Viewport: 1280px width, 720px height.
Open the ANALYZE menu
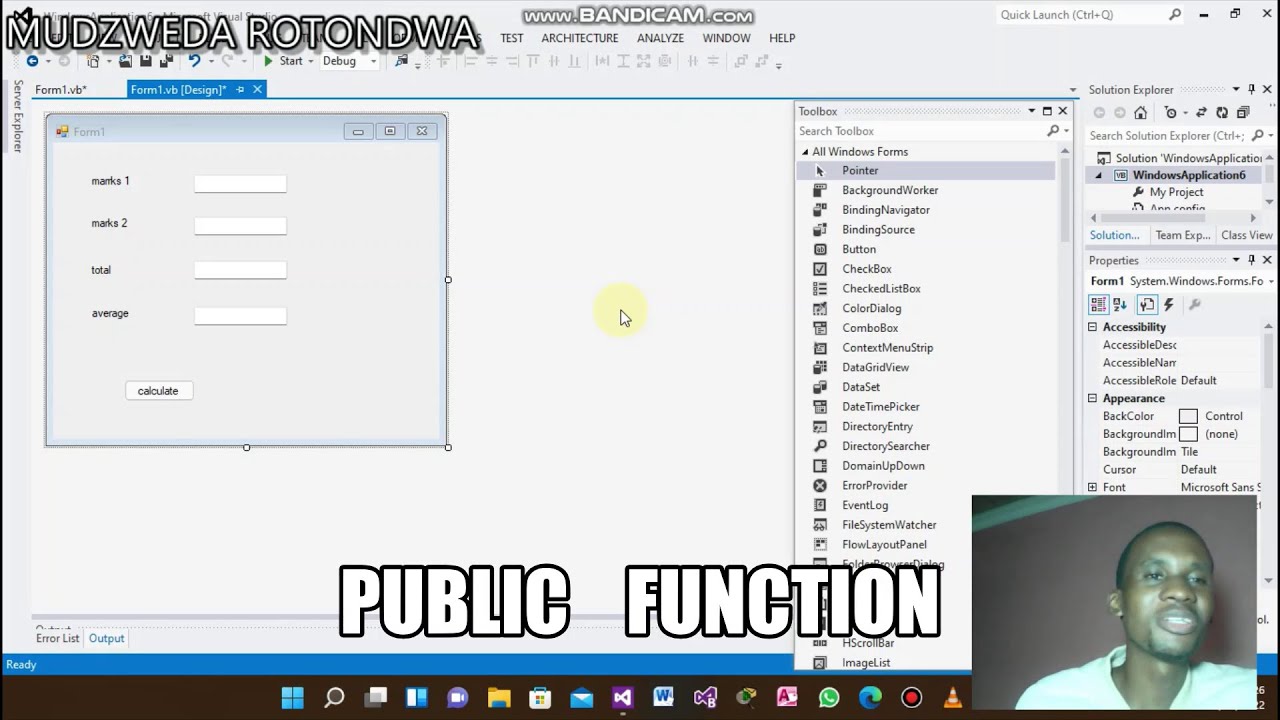click(x=660, y=38)
